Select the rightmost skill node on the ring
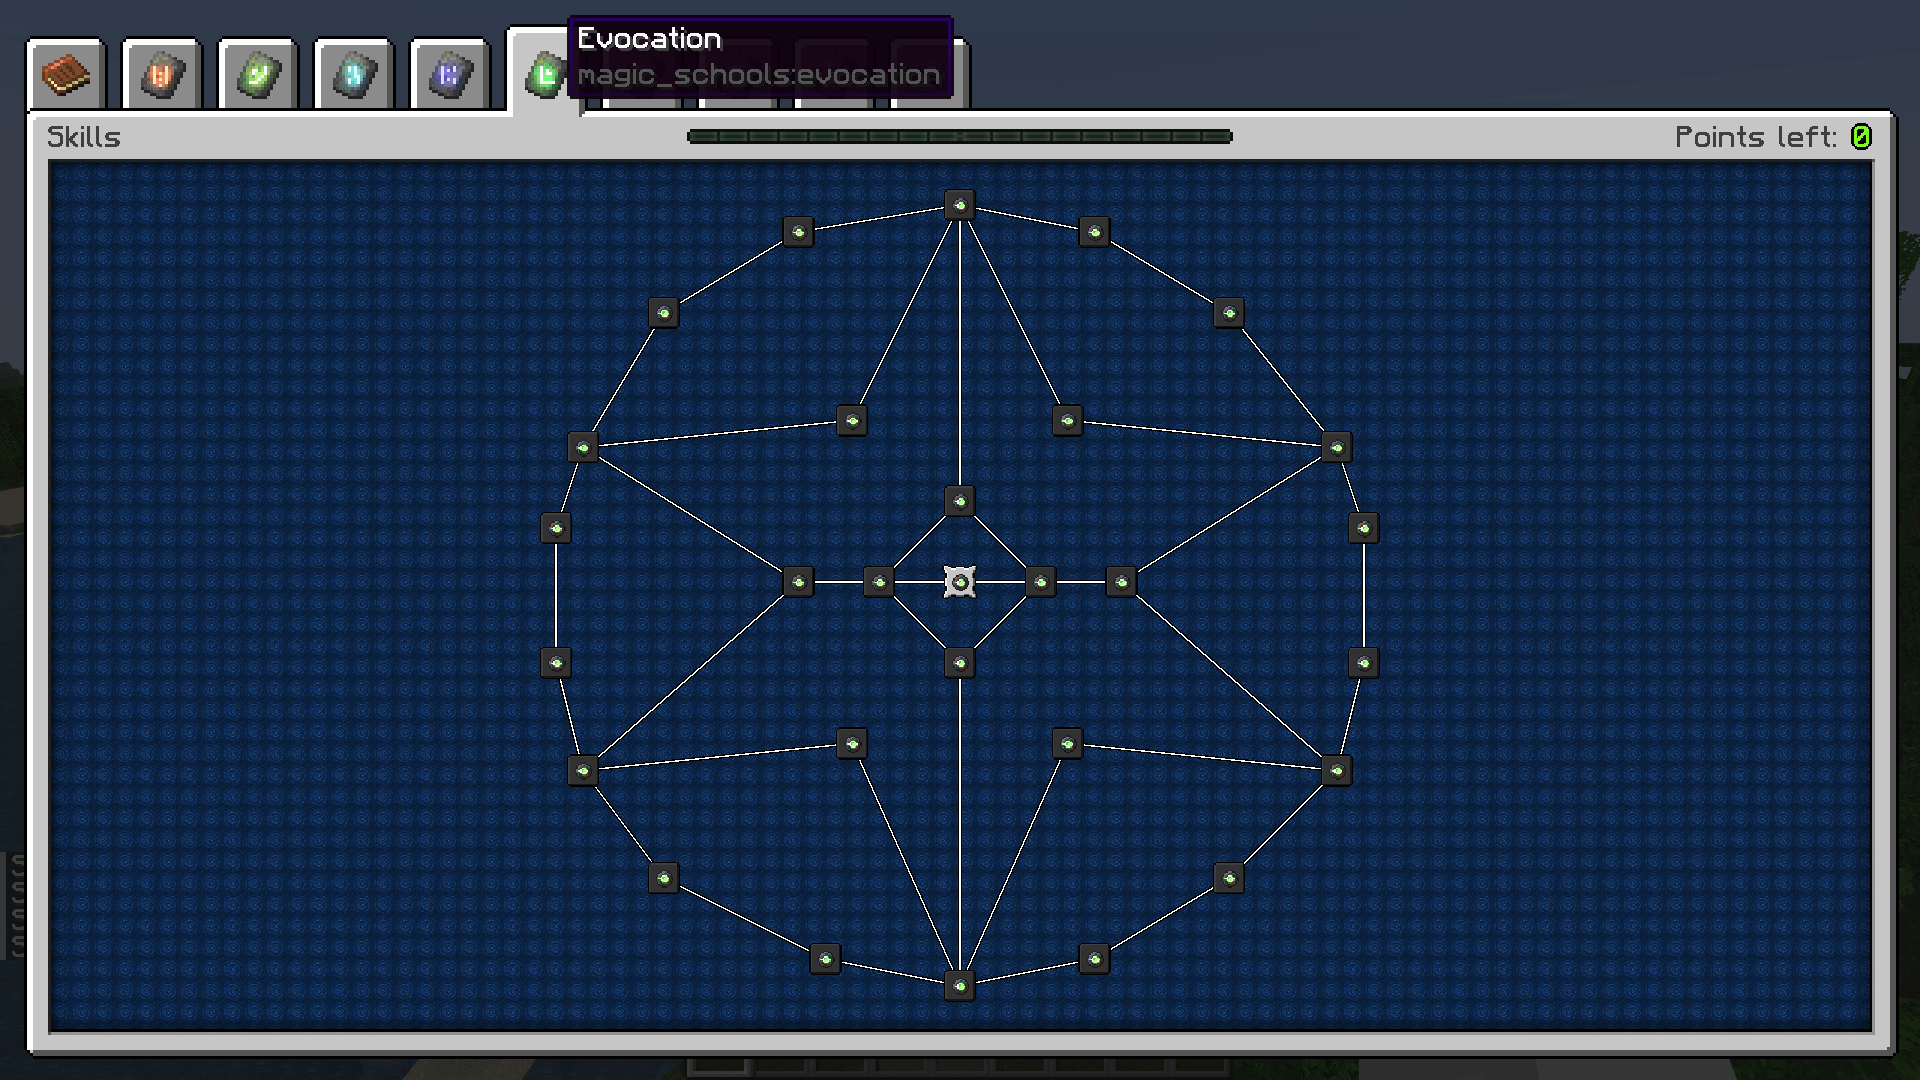The image size is (1920, 1080). coord(1362,528)
